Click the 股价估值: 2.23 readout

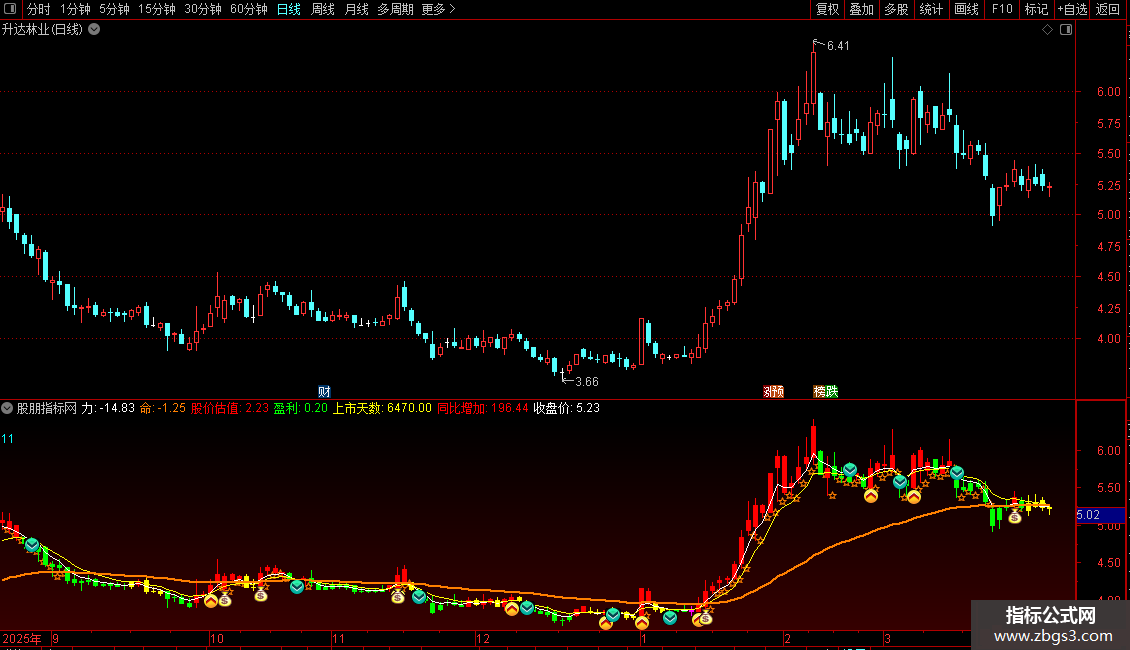[x=229, y=408]
